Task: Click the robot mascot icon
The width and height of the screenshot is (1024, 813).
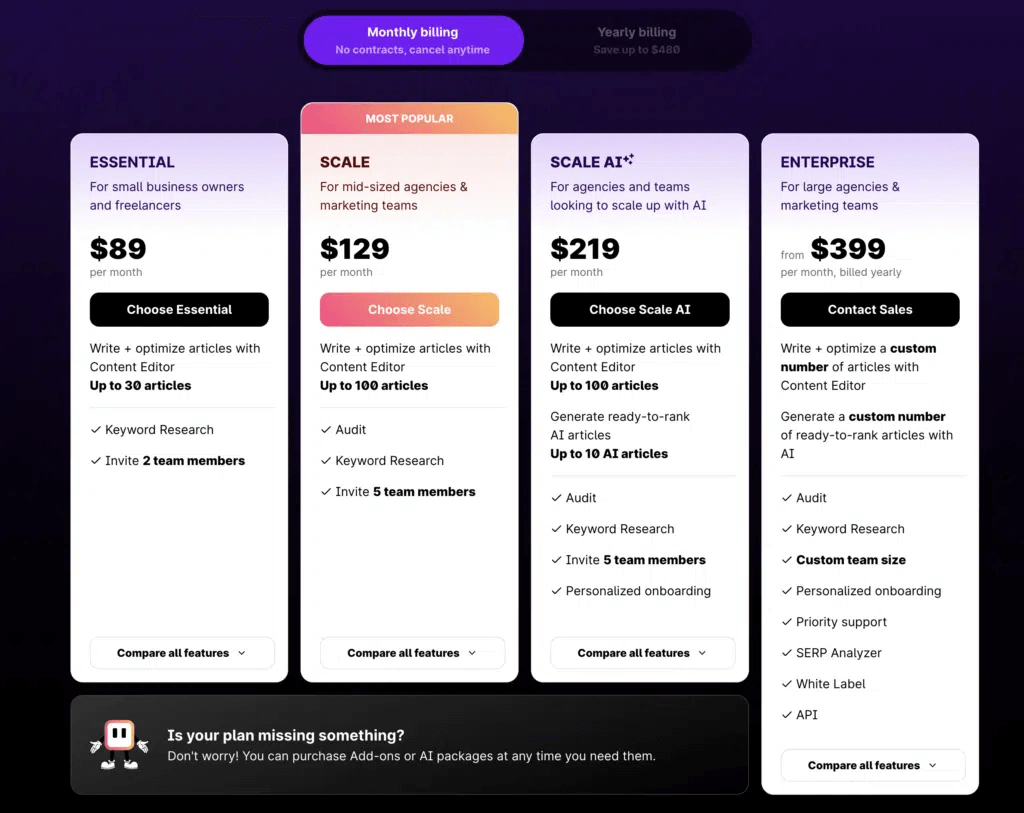Action: coord(120,745)
